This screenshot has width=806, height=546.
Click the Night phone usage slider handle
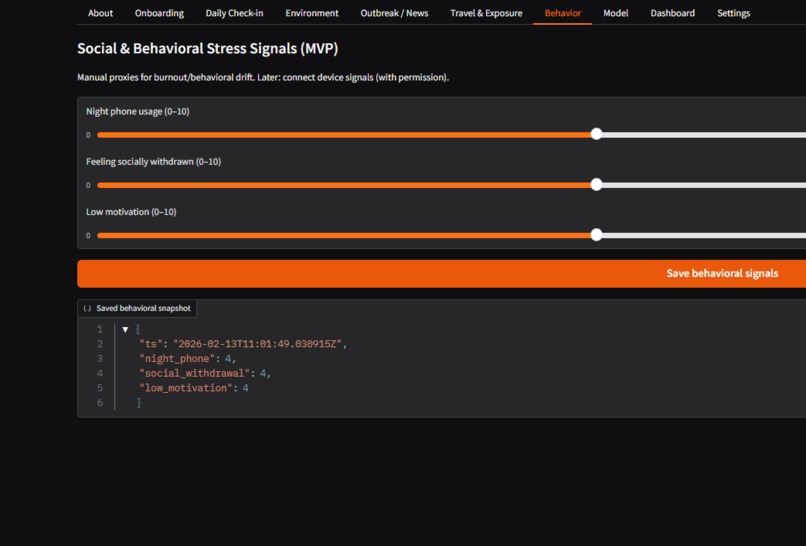(x=596, y=134)
